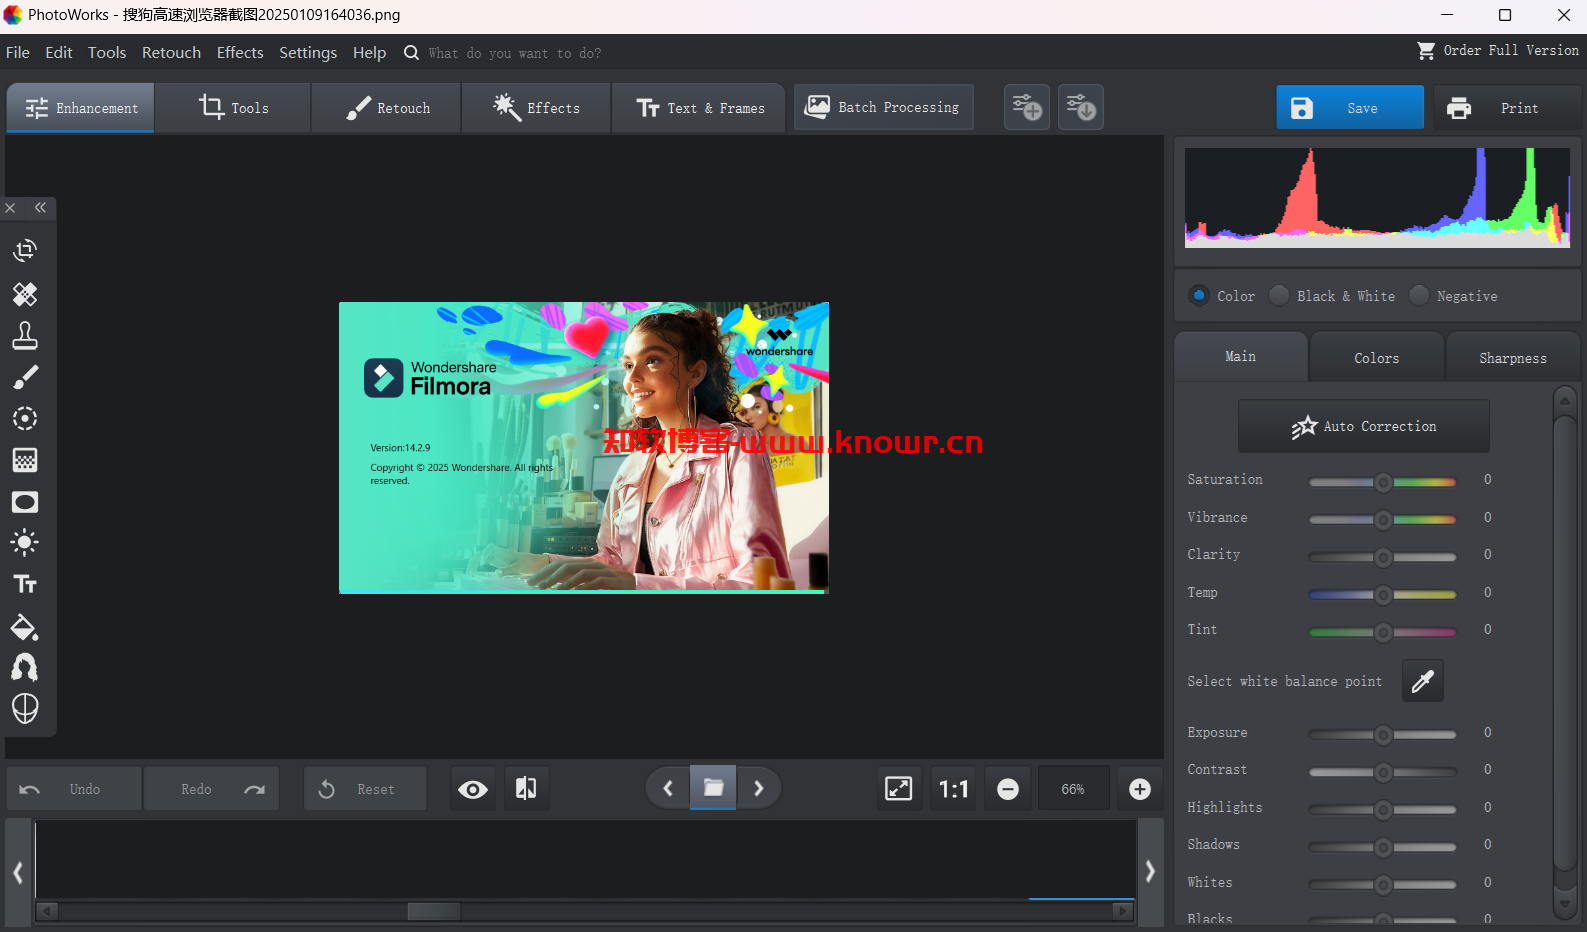Open folder browse button in navigation bar
Image resolution: width=1587 pixels, height=932 pixels.
713,788
